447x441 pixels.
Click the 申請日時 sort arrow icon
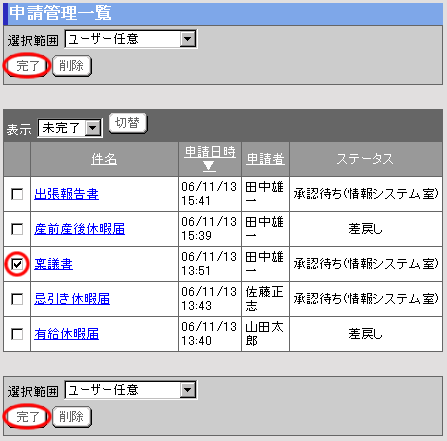(209, 166)
